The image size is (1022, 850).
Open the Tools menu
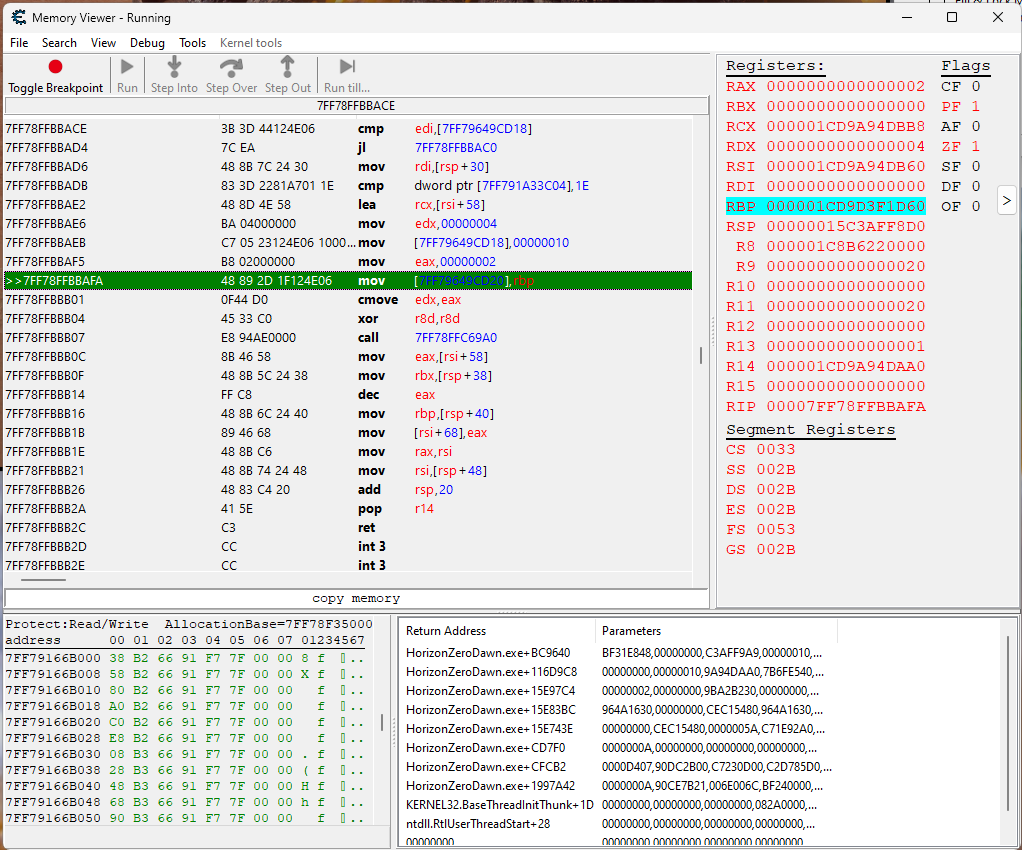click(x=192, y=43)
